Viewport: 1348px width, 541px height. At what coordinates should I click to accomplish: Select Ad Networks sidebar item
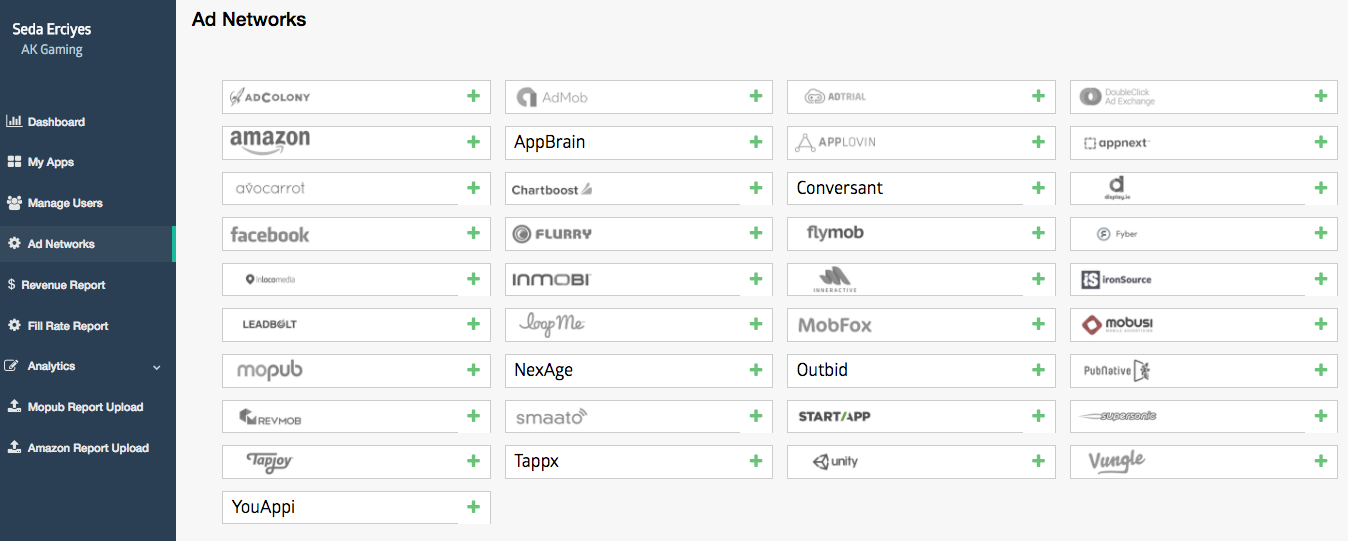(x=88, y=244)
